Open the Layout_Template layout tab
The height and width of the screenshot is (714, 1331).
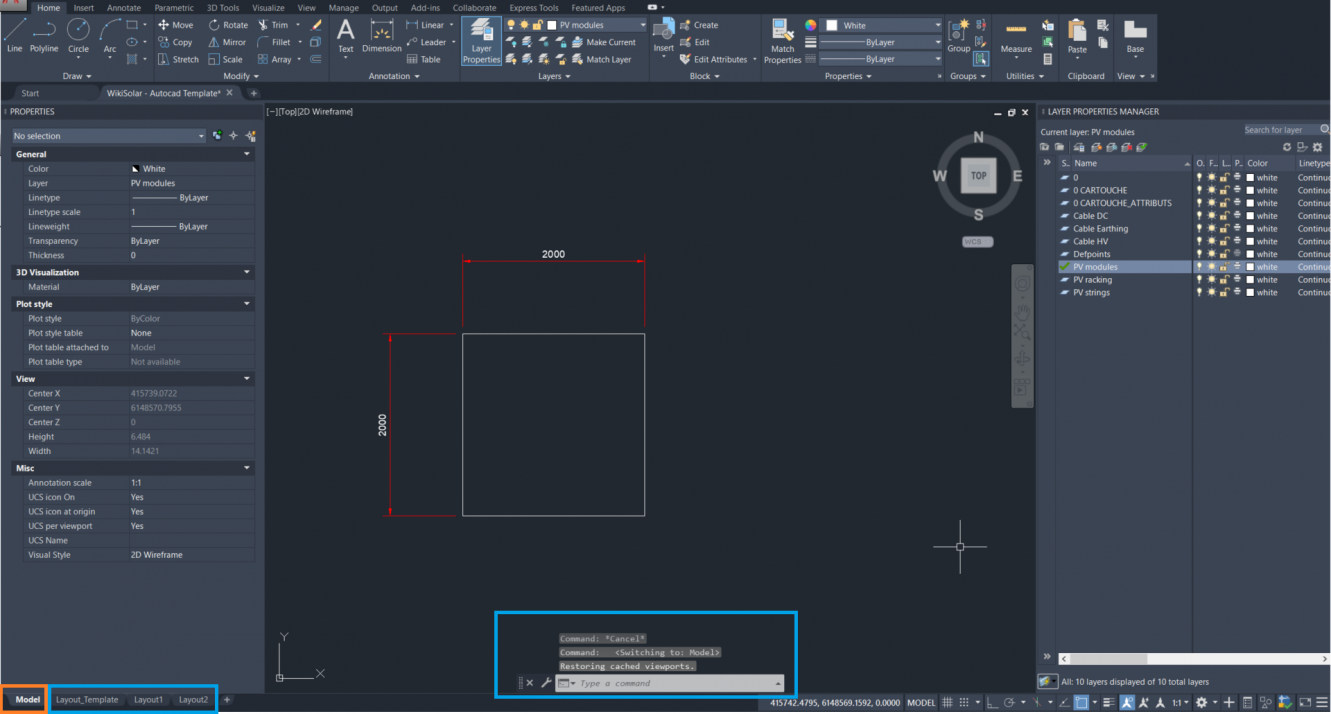click(86, 700)
